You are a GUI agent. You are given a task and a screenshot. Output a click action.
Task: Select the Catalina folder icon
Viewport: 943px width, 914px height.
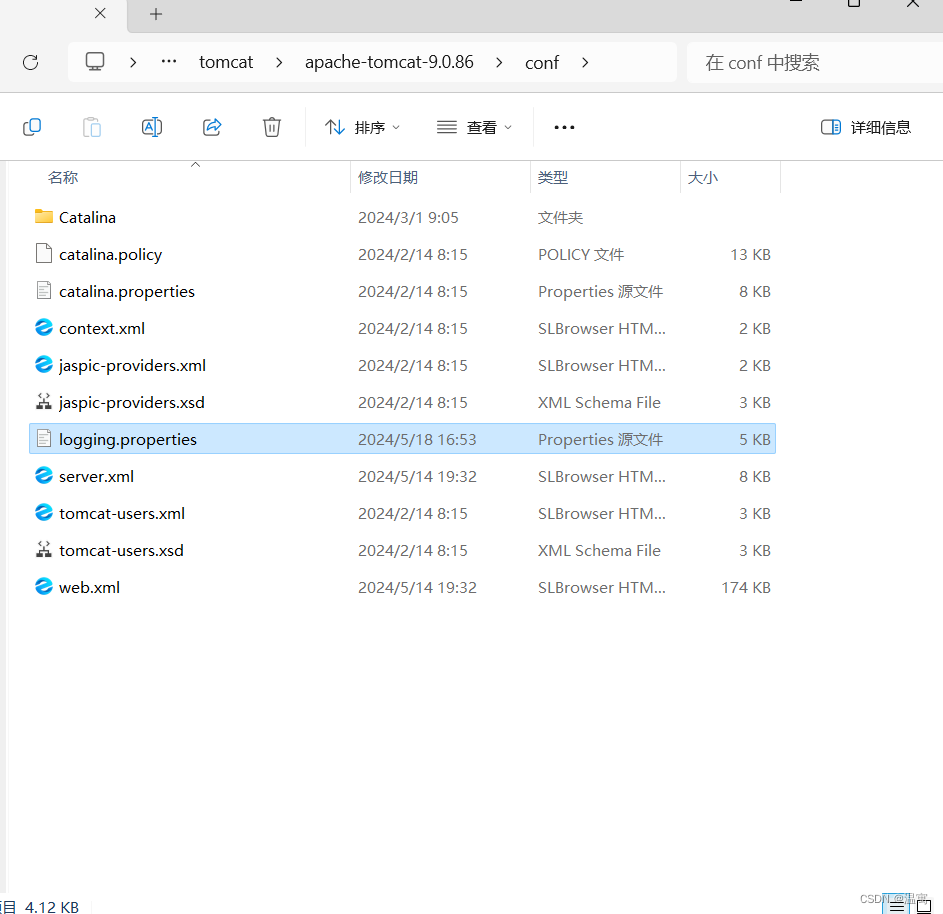click(x=44, y=216)
